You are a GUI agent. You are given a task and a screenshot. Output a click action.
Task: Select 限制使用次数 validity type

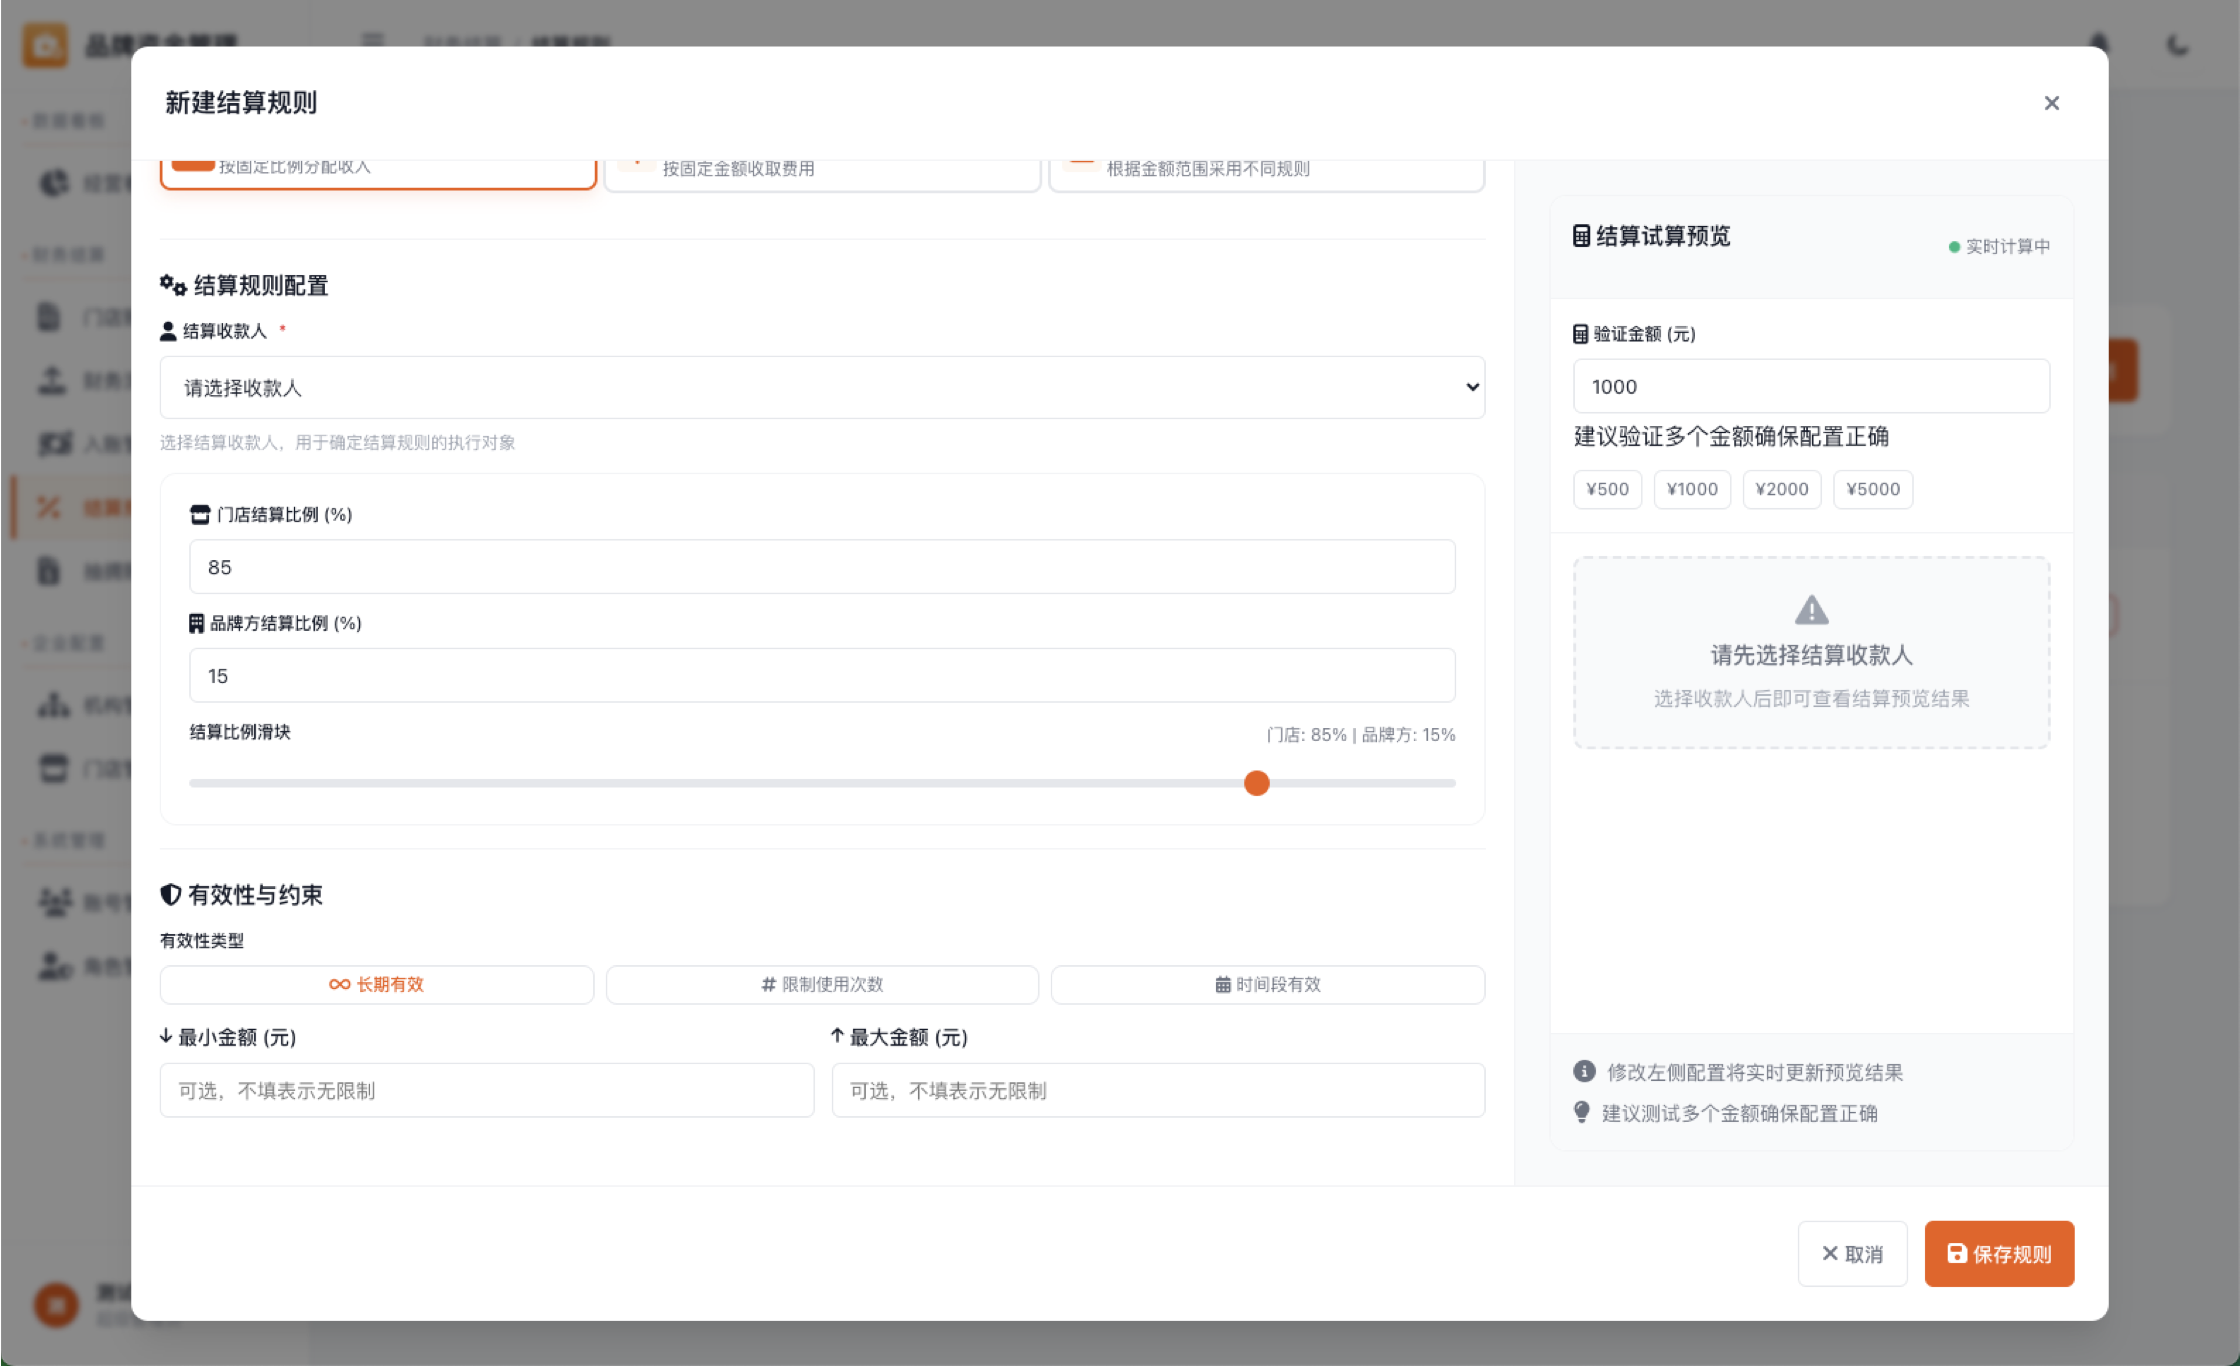click(x=822, y=985)
